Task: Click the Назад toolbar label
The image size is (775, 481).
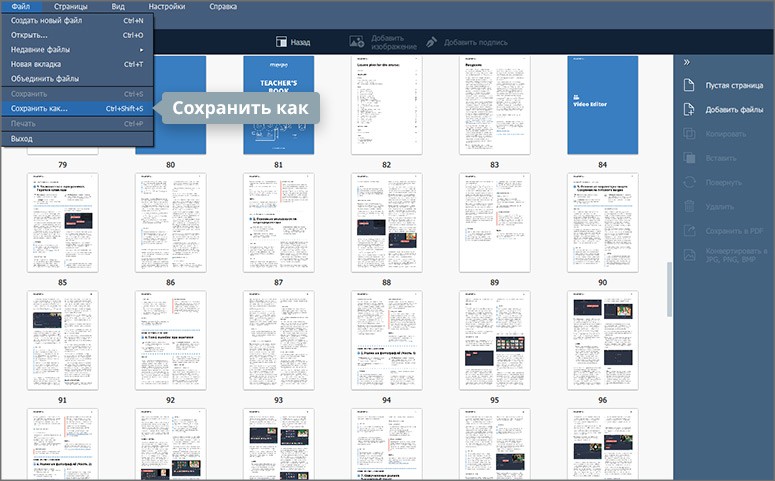Action: [301, 43]
